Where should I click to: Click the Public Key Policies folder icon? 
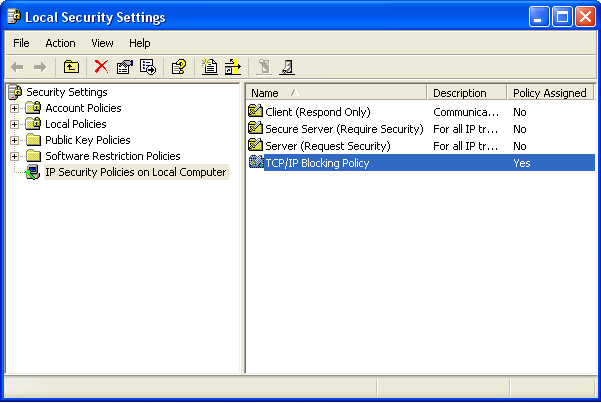tap(33, 140)
